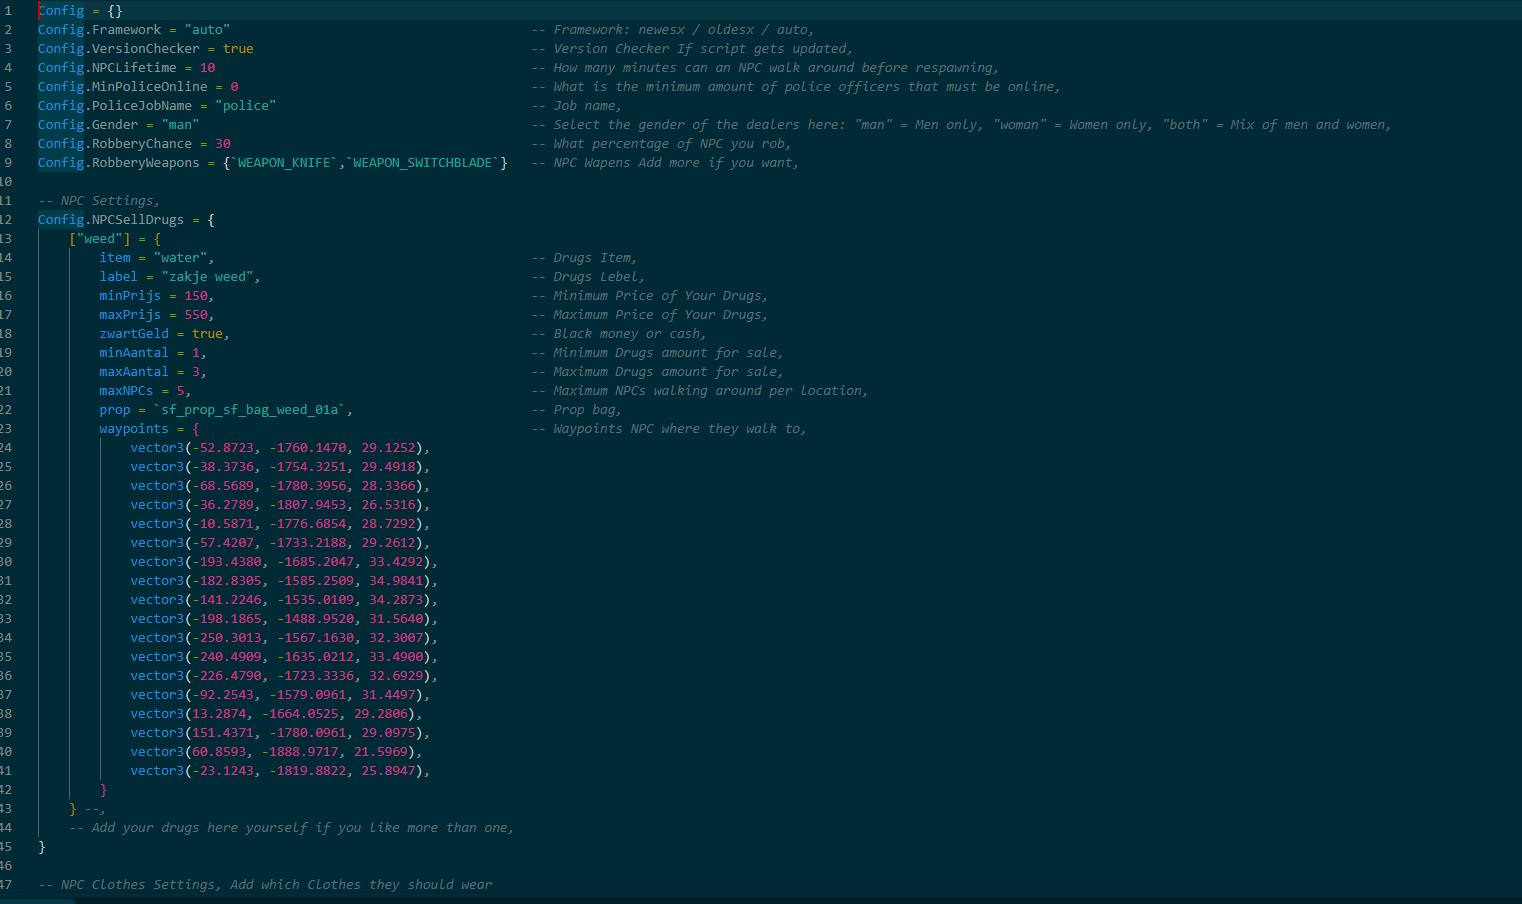Click the Config.VersionChecker true value
The image size is (1522, 904).
pos(238,49)
